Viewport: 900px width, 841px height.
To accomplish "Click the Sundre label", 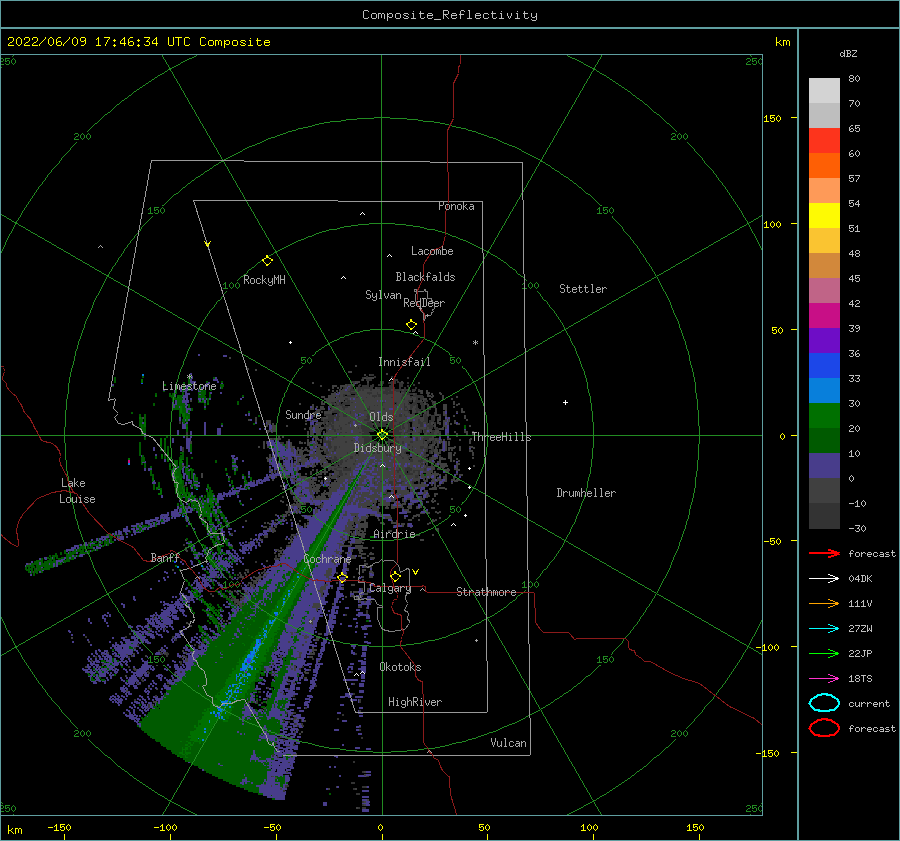I will coord(303,414).
